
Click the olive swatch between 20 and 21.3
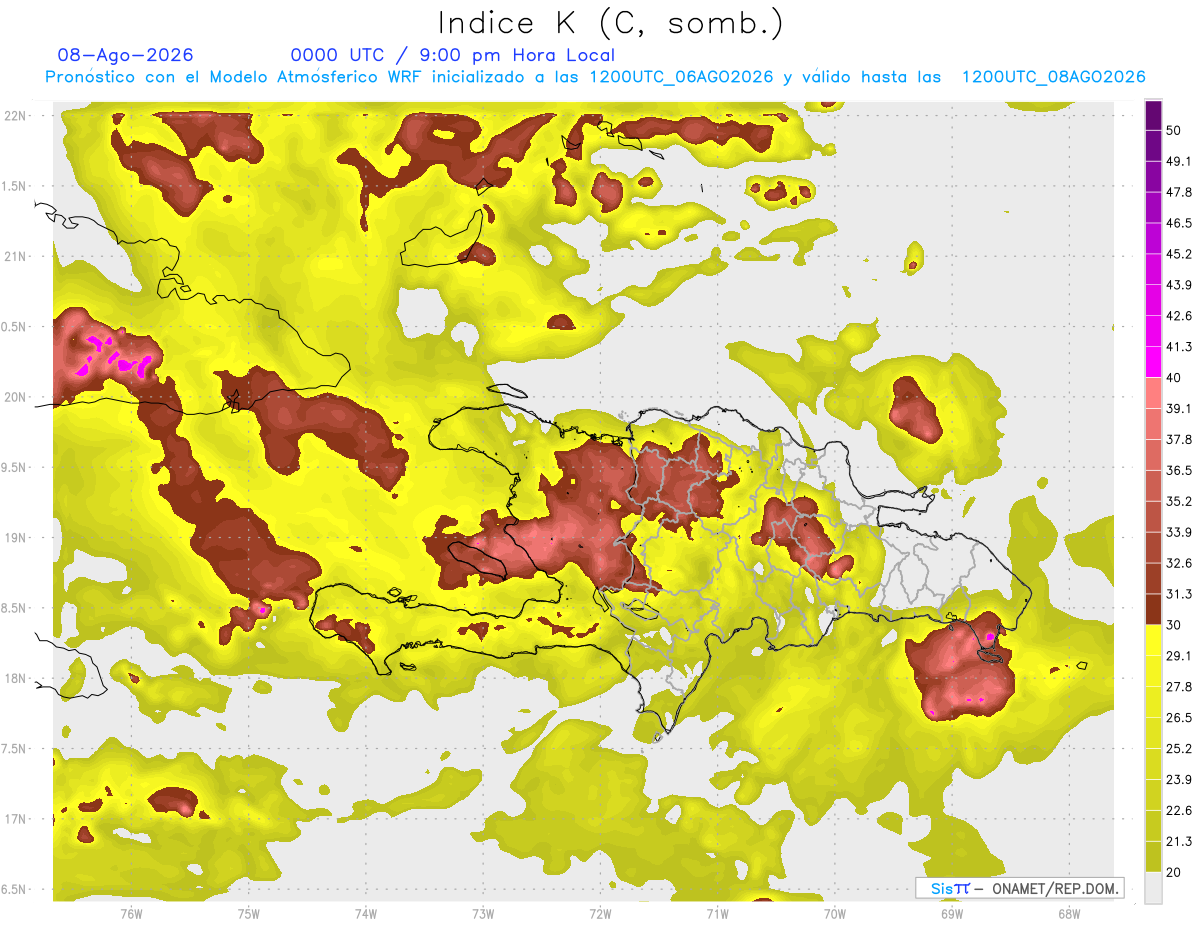[1153, 856]
